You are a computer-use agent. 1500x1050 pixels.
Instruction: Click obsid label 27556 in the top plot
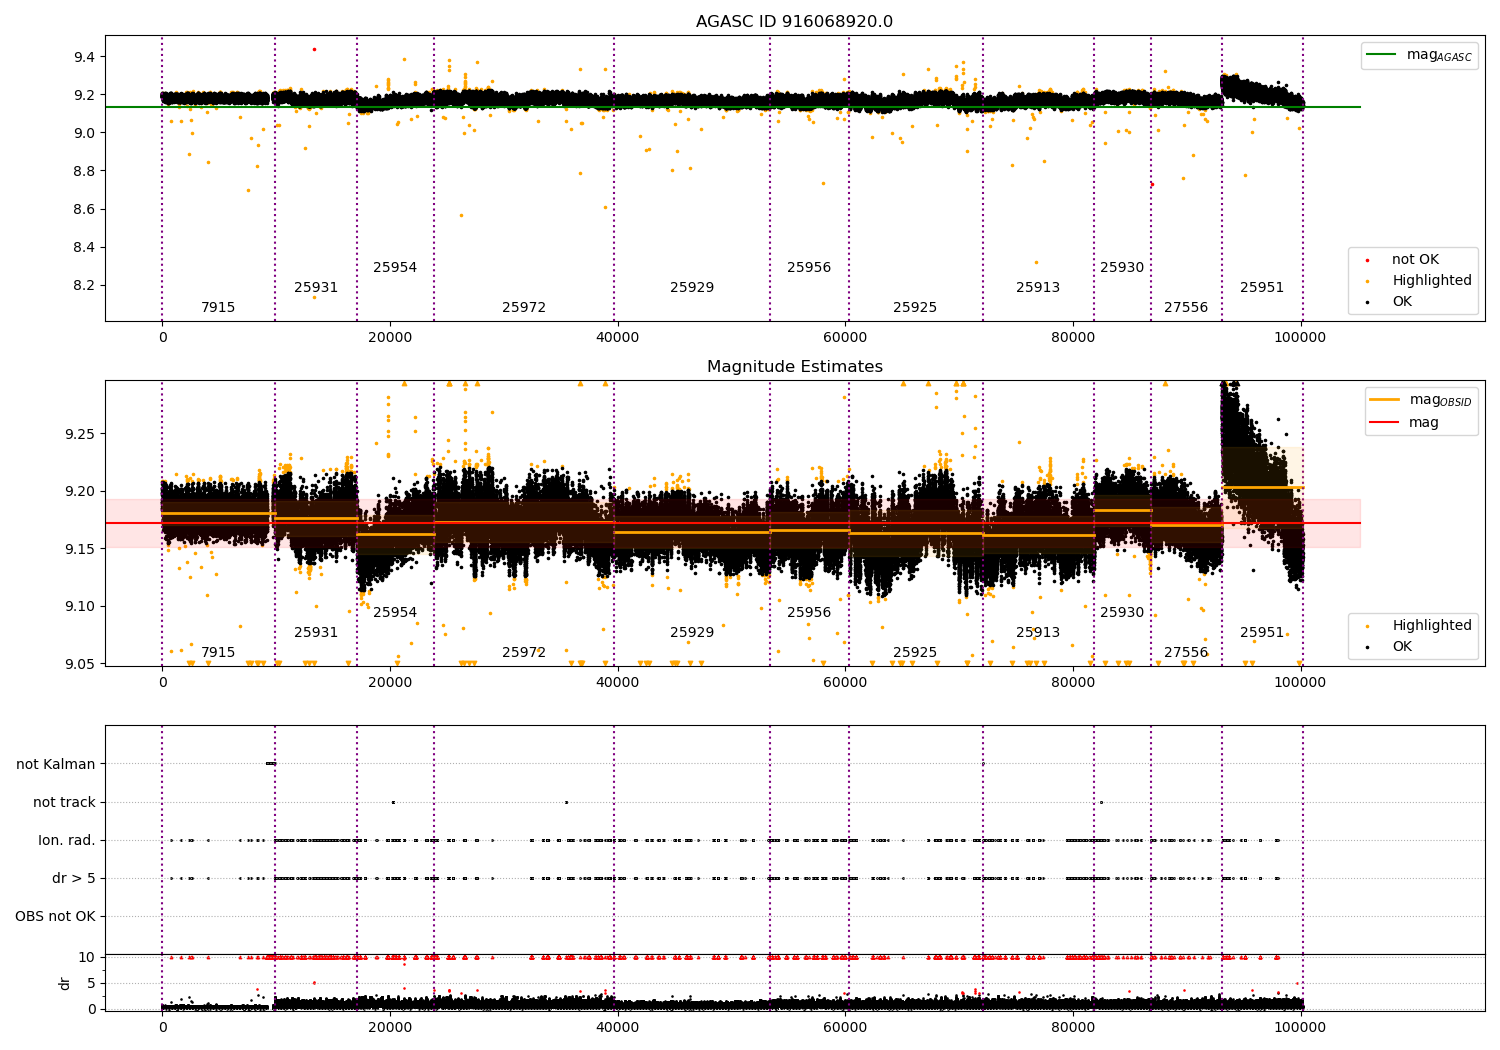pyautogui.click(x=1186, y=308)
